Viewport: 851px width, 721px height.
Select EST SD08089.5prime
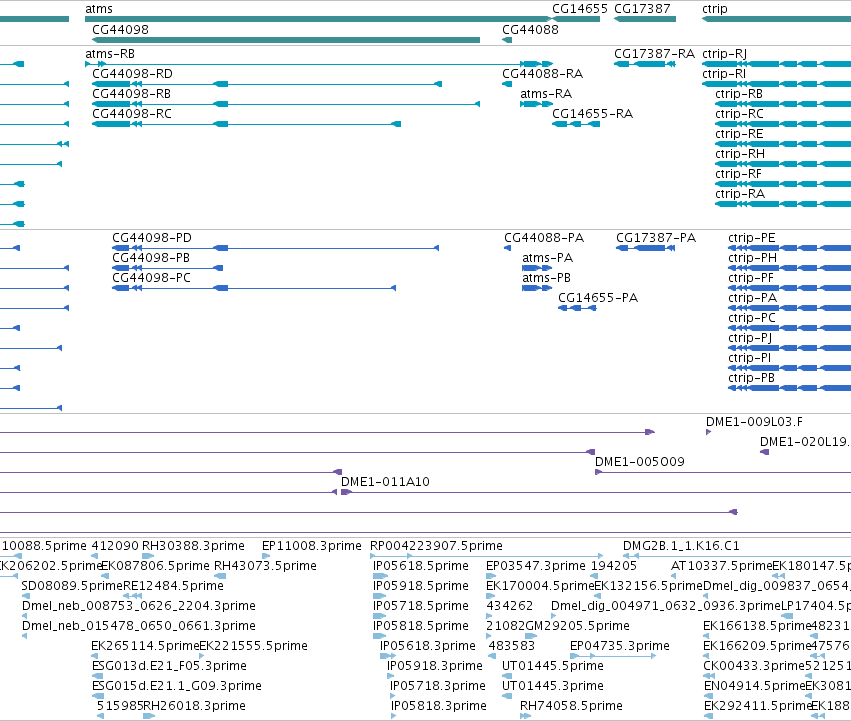24,596
